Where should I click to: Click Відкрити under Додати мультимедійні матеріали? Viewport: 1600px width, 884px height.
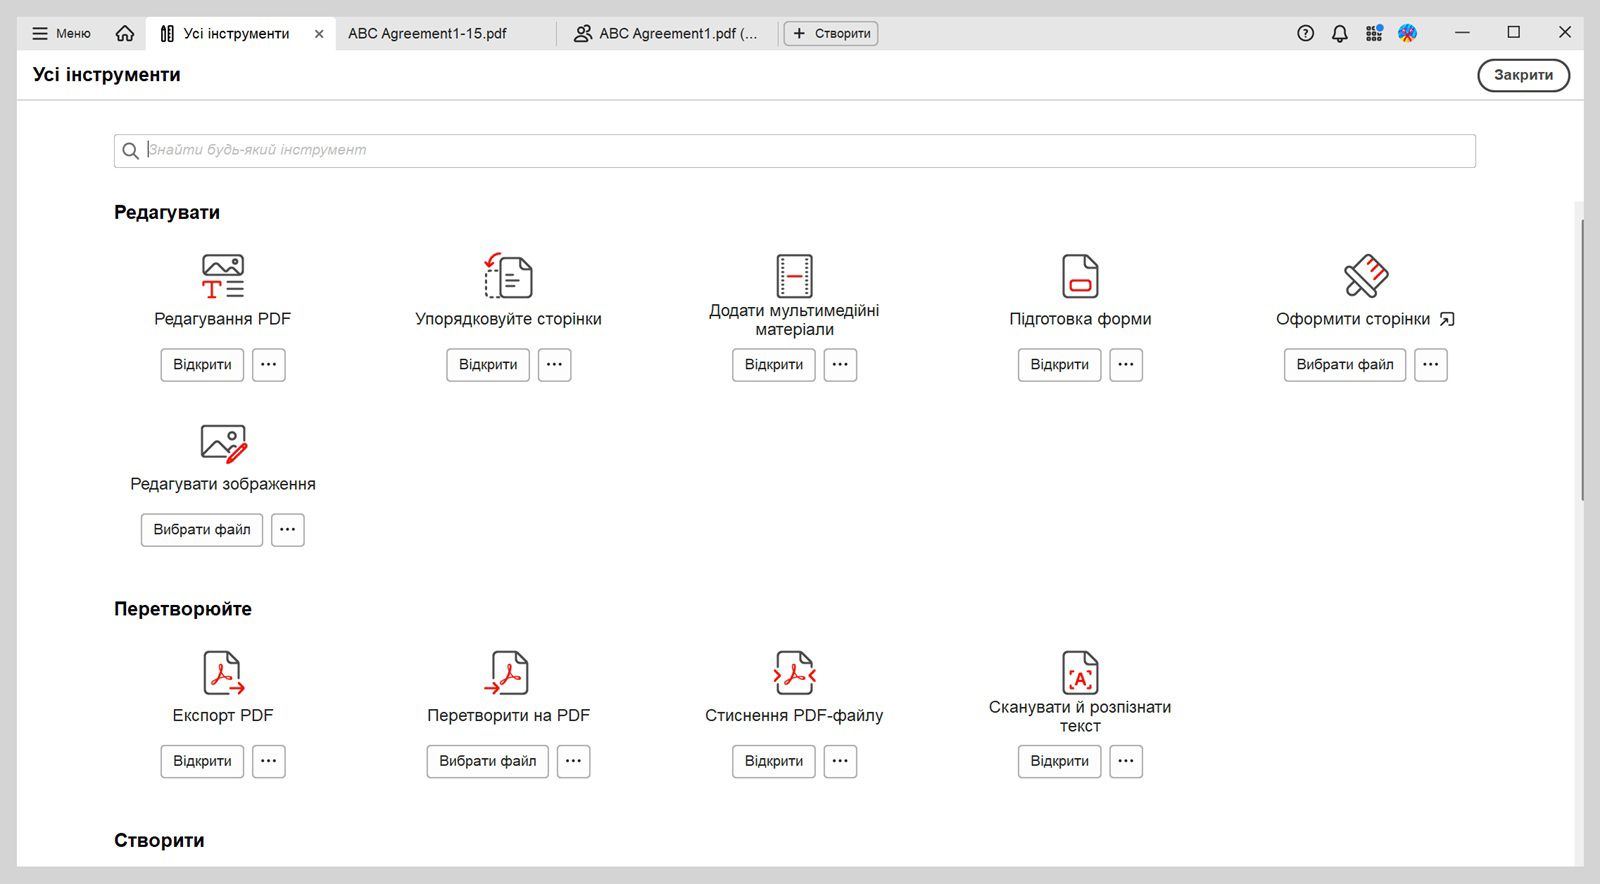774,365
